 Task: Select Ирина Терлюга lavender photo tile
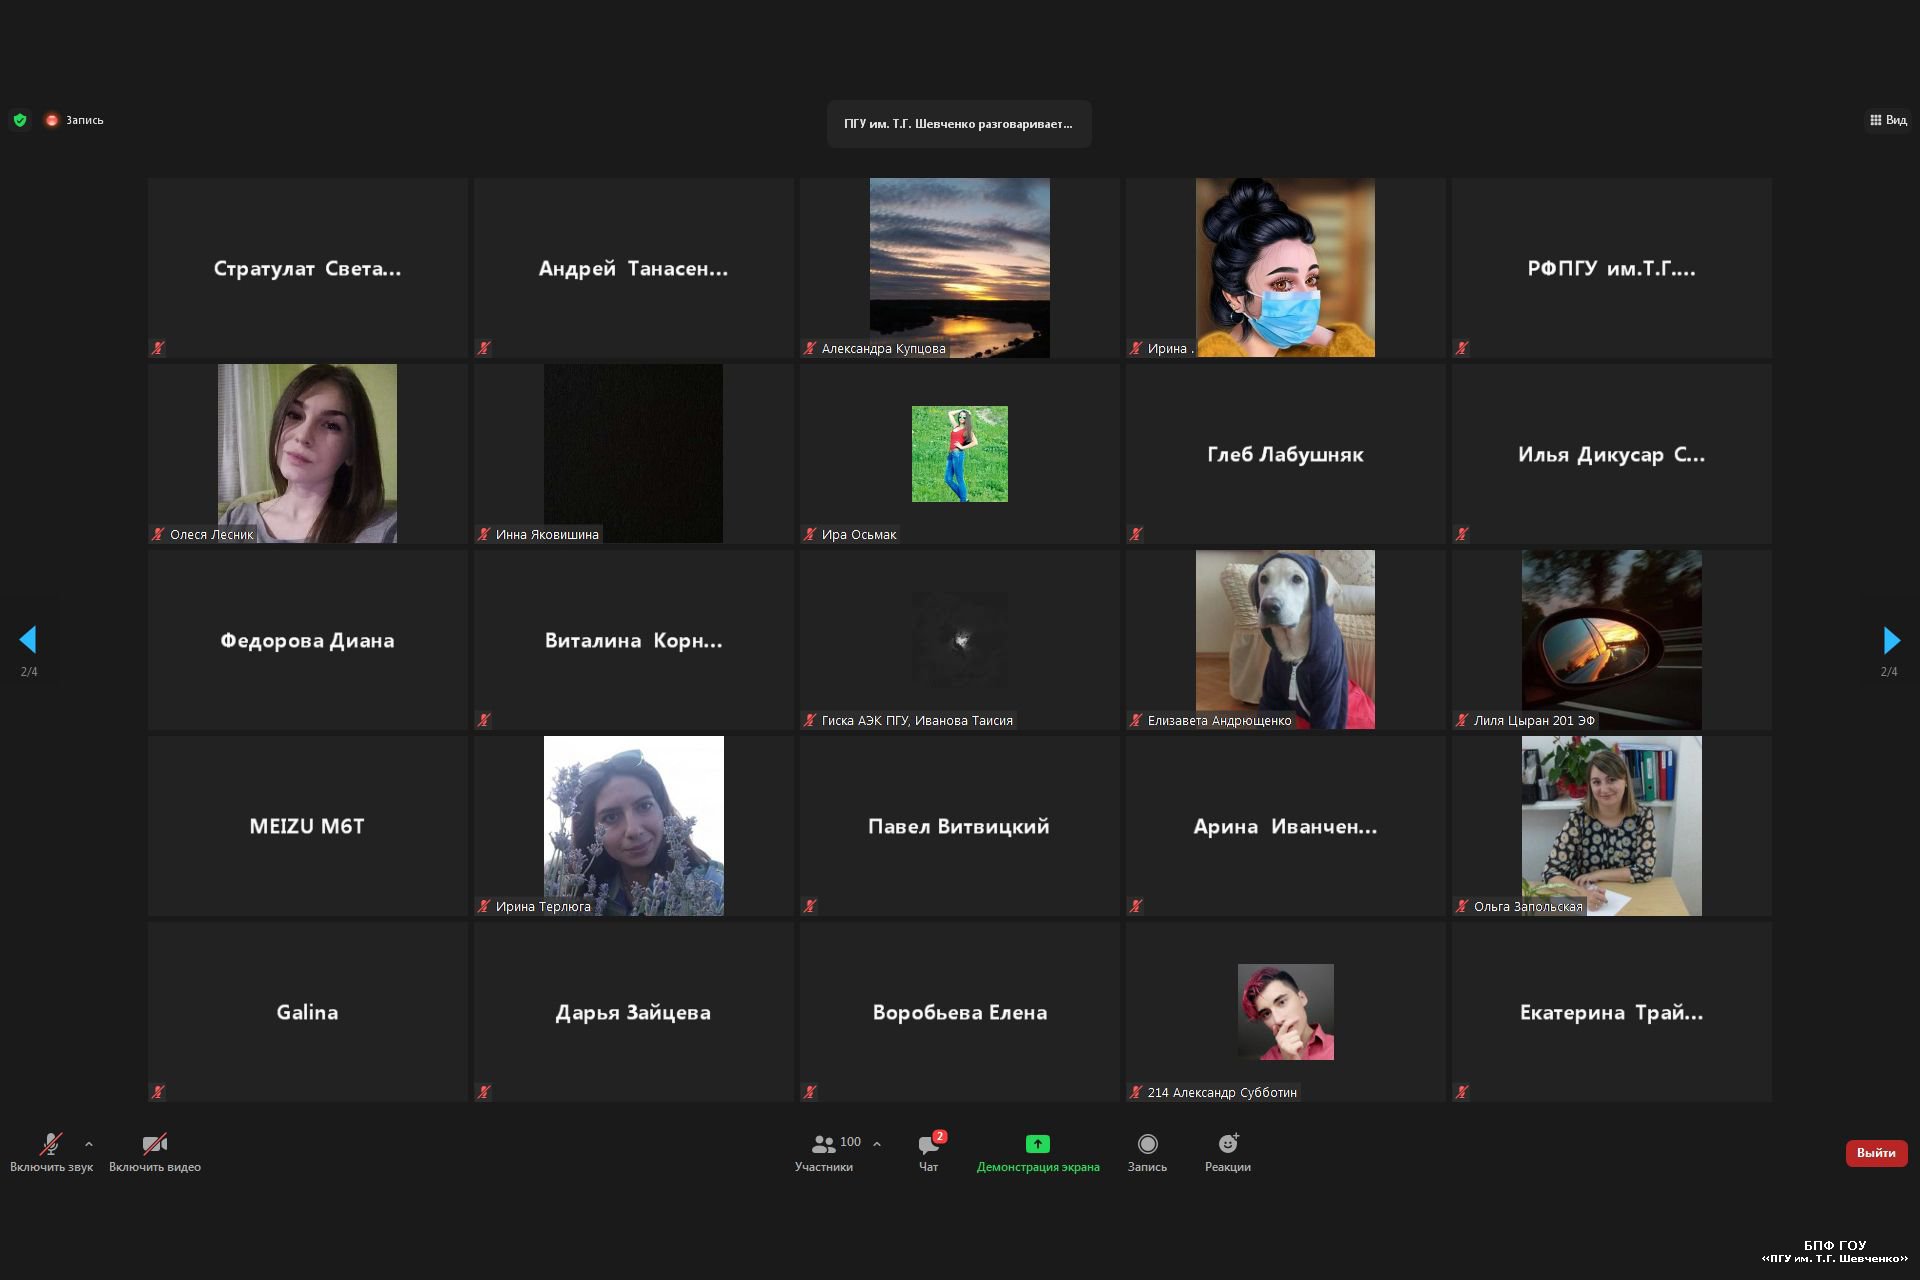pyautogui.click(x=634, y=826)
